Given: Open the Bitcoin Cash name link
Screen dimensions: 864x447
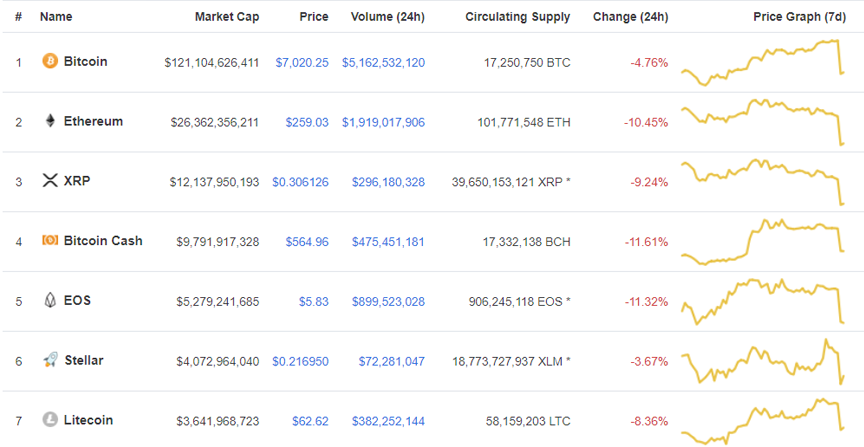Looking at the screenshot, I should point(103,241).
